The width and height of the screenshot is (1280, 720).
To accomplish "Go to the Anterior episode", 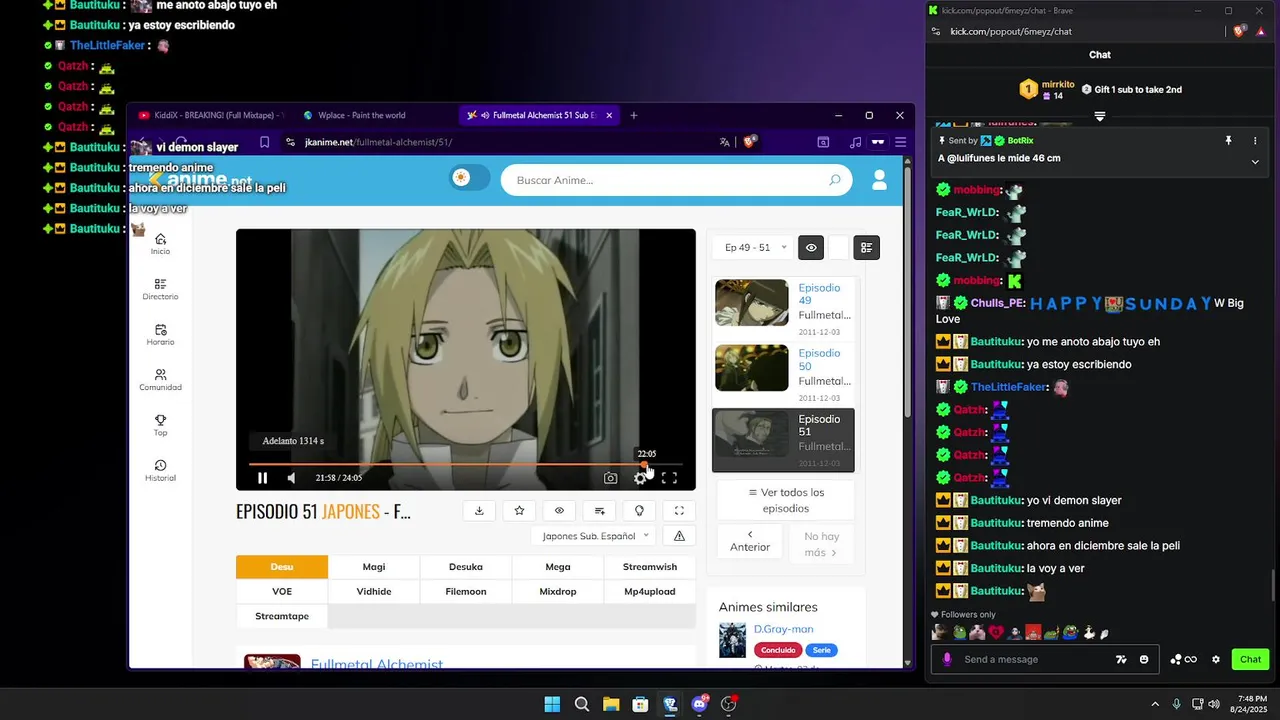I will coord(750,541).
